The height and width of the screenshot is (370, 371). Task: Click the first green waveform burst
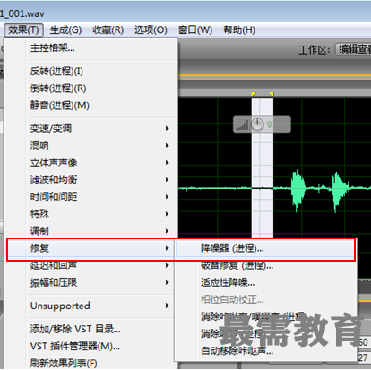[x=298, y=189]
